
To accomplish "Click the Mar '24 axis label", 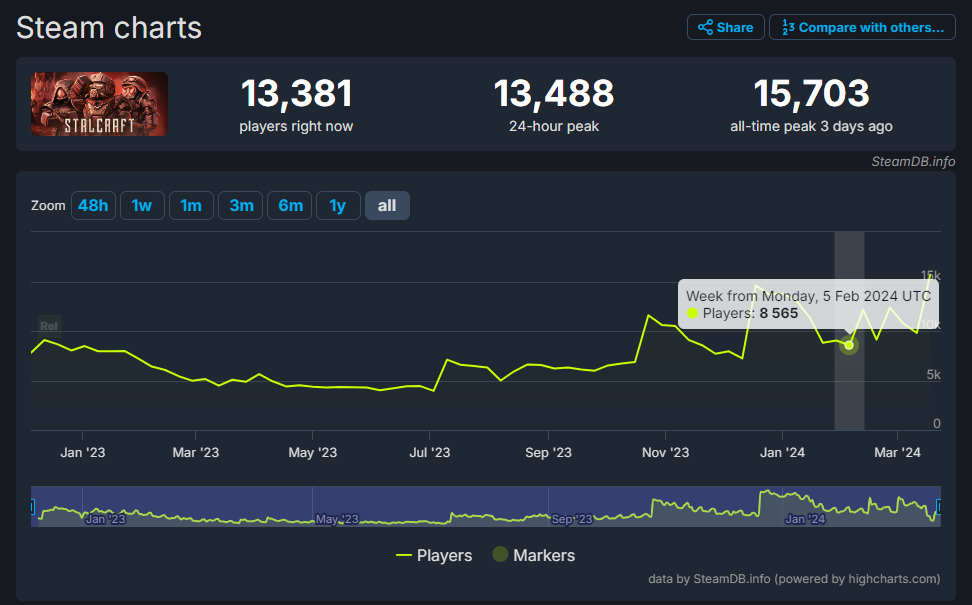I will click(897, 453).
